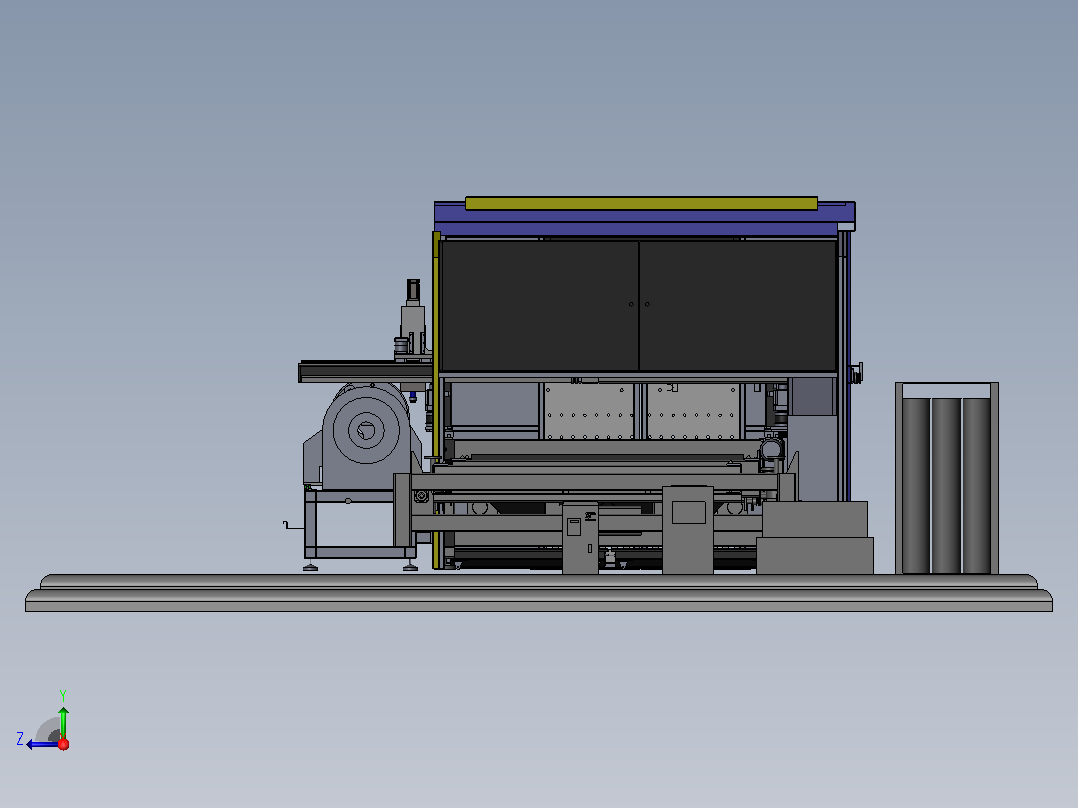Select the gray pedestal with a square window
The width and height of the screenshot is (1078, 808).
[x=688, y=529]
